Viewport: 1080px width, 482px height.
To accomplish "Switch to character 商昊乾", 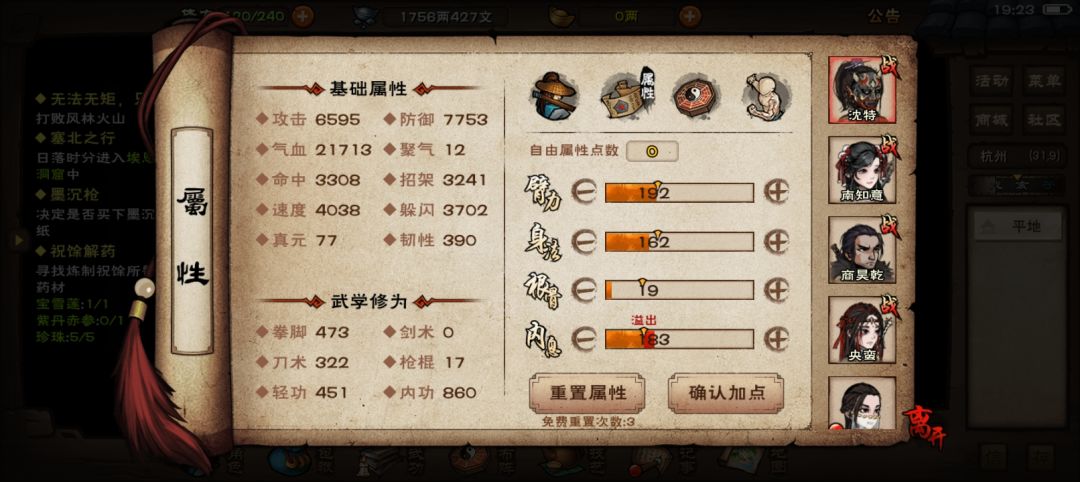I will pos(862,249).
